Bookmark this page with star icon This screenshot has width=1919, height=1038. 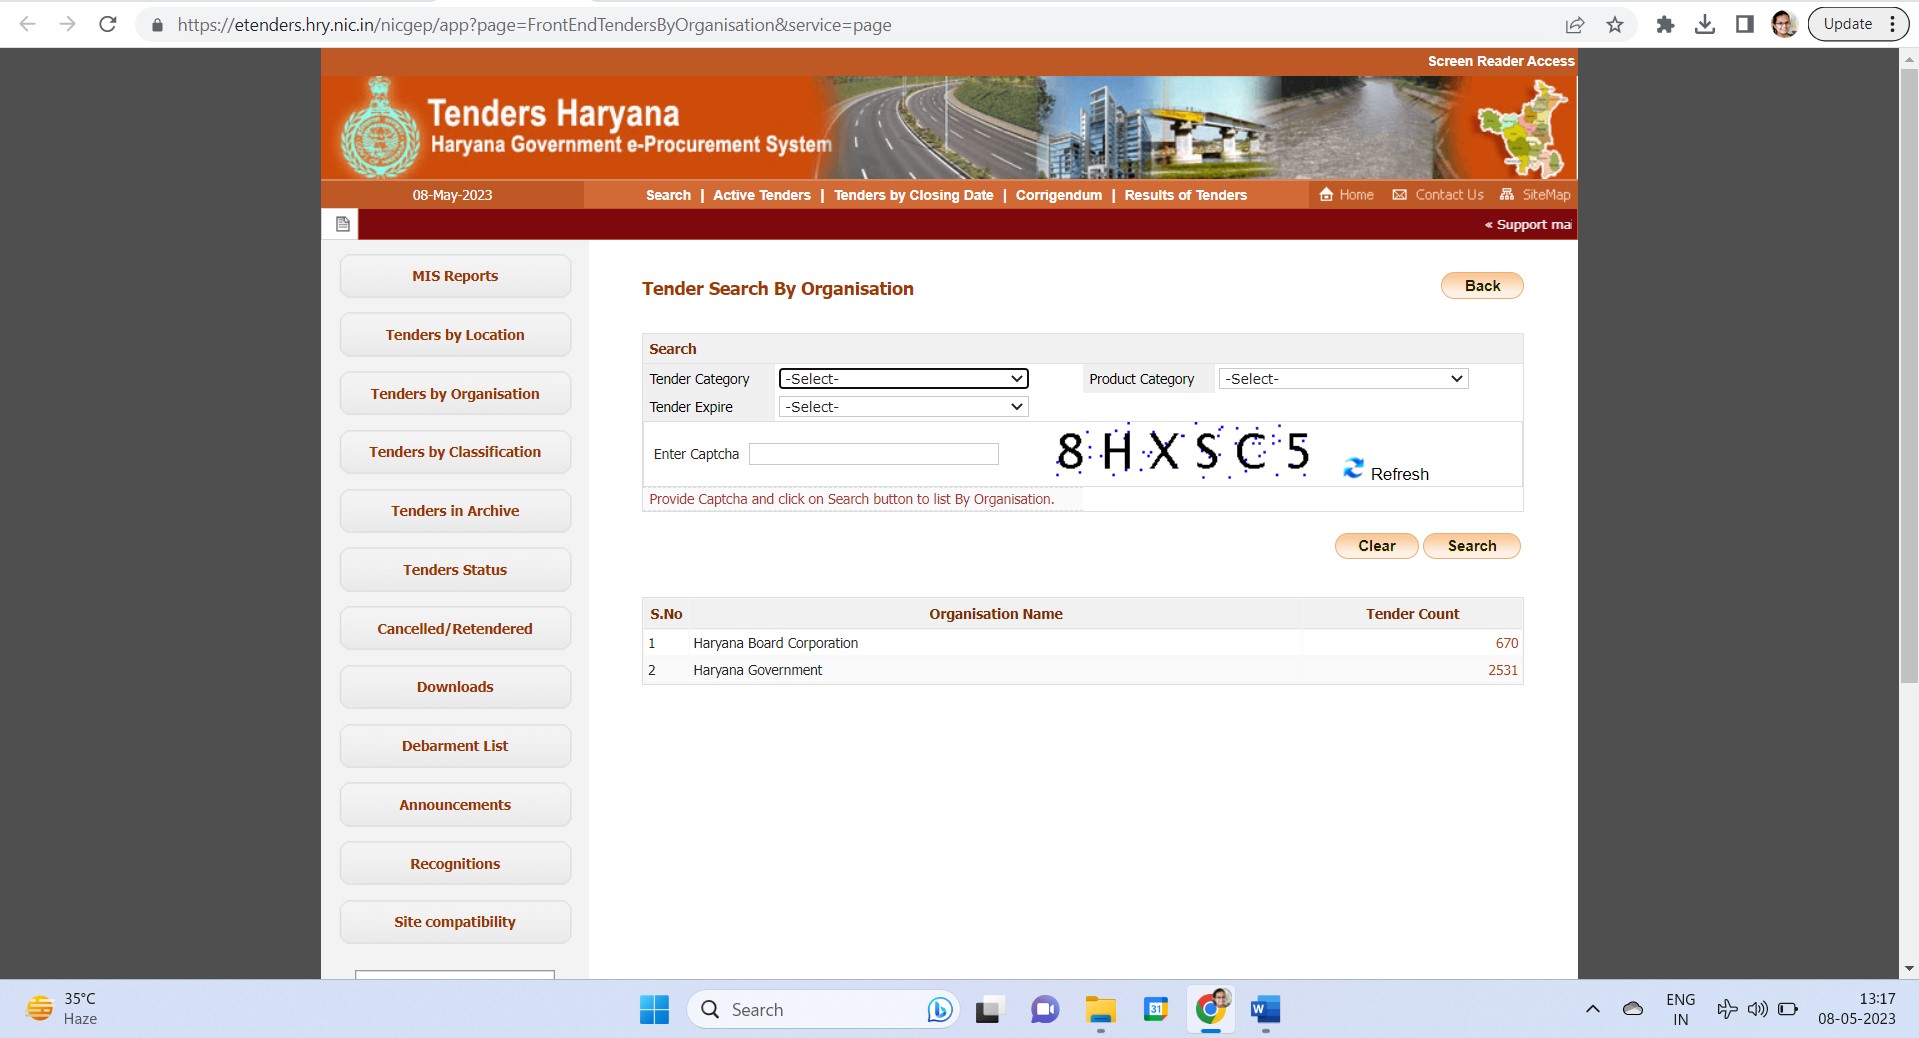1615,25
